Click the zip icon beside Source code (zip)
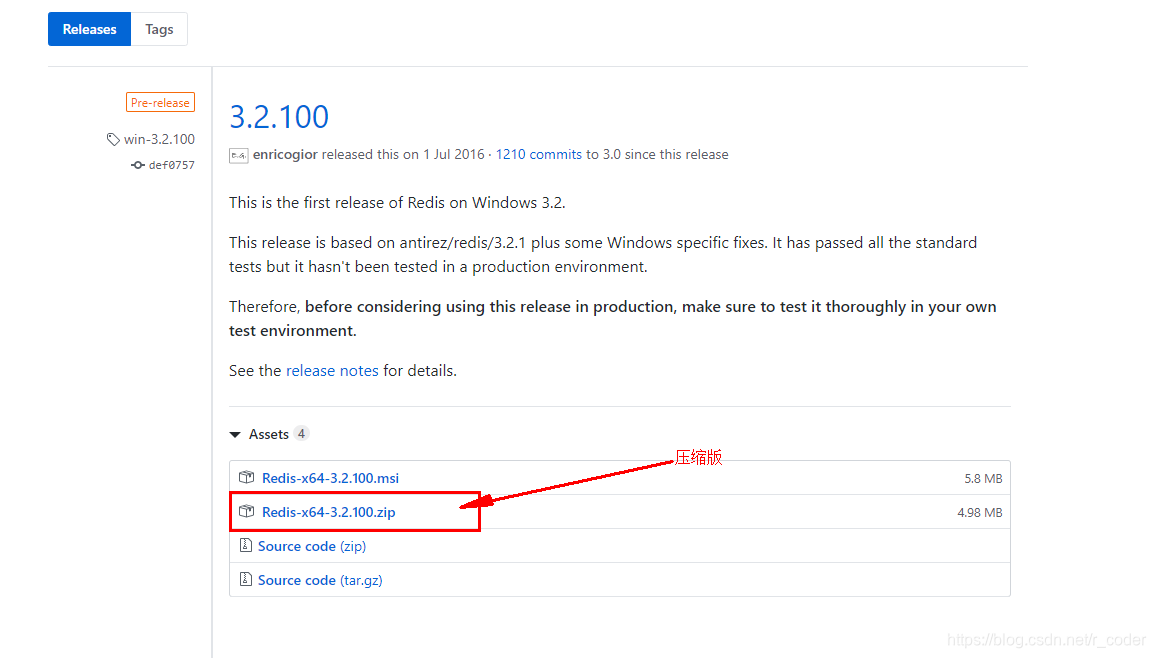1156x658 pixels. coord(246,545)
